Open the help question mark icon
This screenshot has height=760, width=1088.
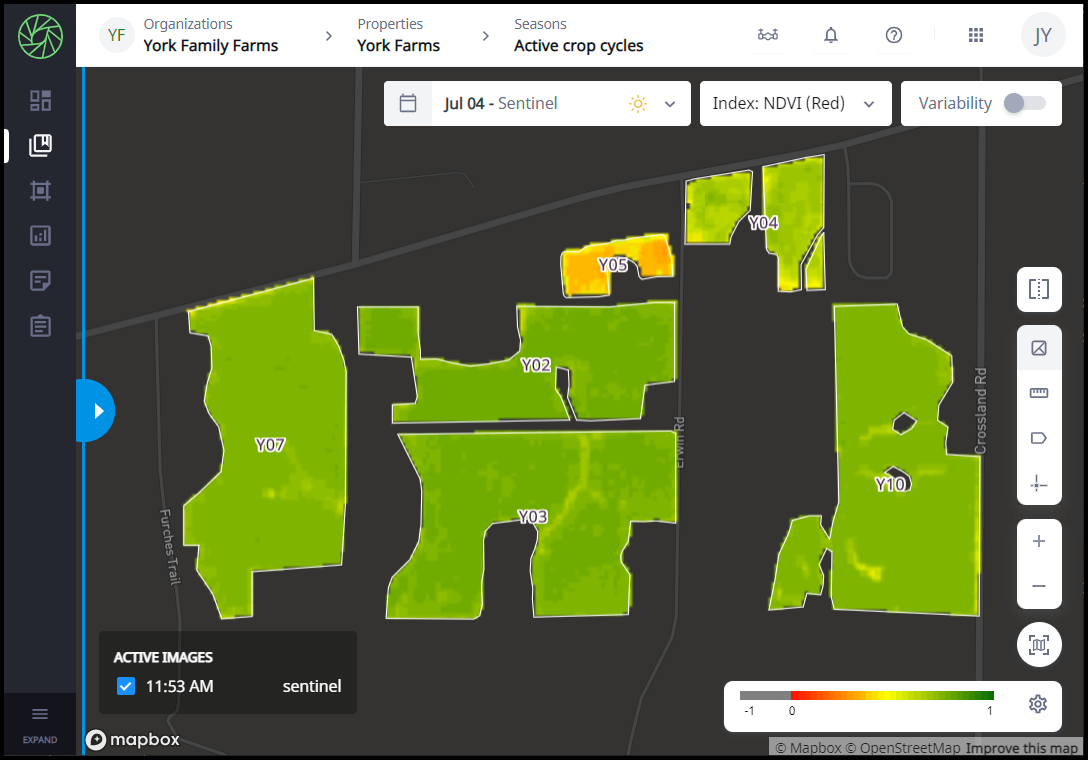[894, 35]
